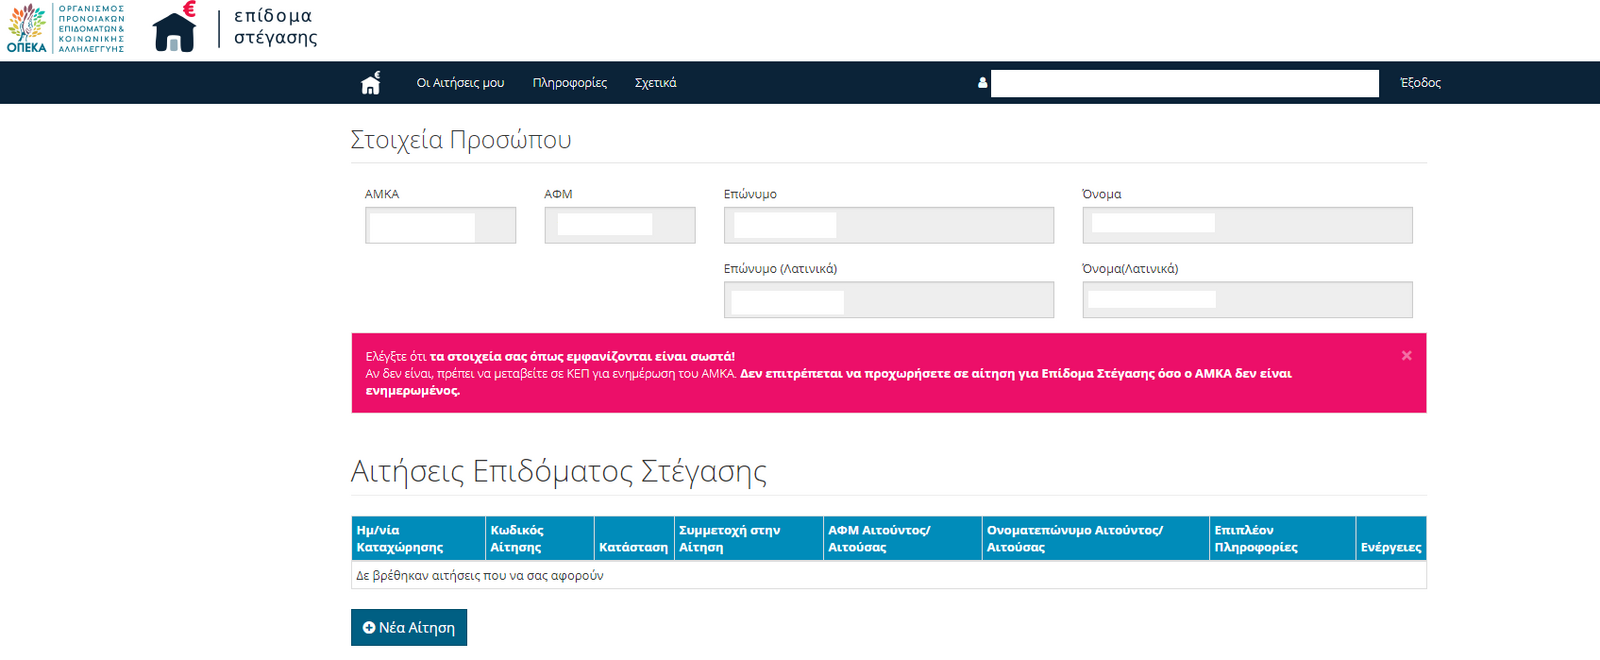Open the 'Σχετικά' menu item
The width and height of the screenshot is (1600, 660).
pos(655,83)
